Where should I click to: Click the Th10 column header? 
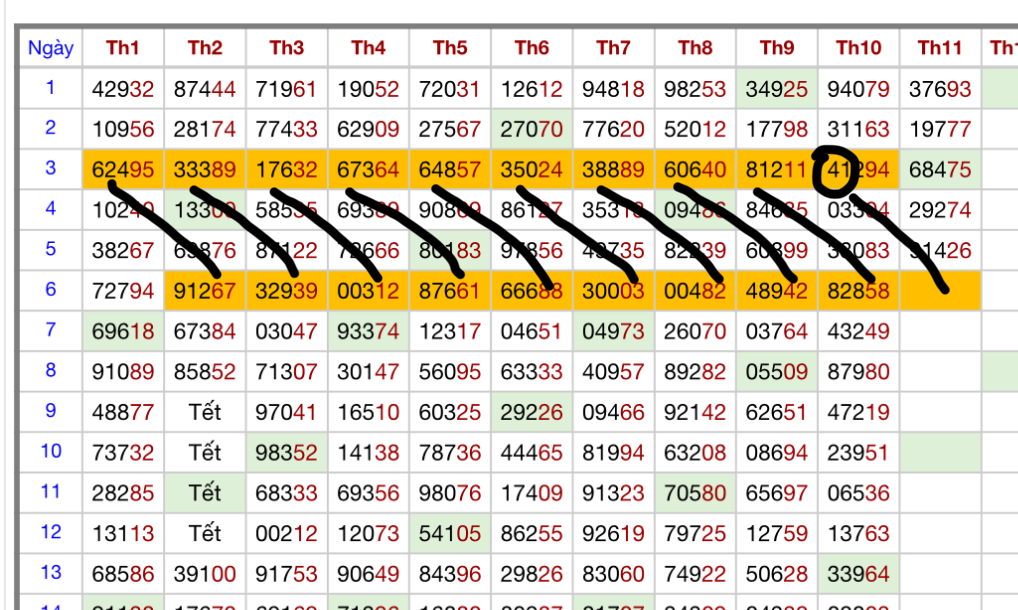[858, 48]
